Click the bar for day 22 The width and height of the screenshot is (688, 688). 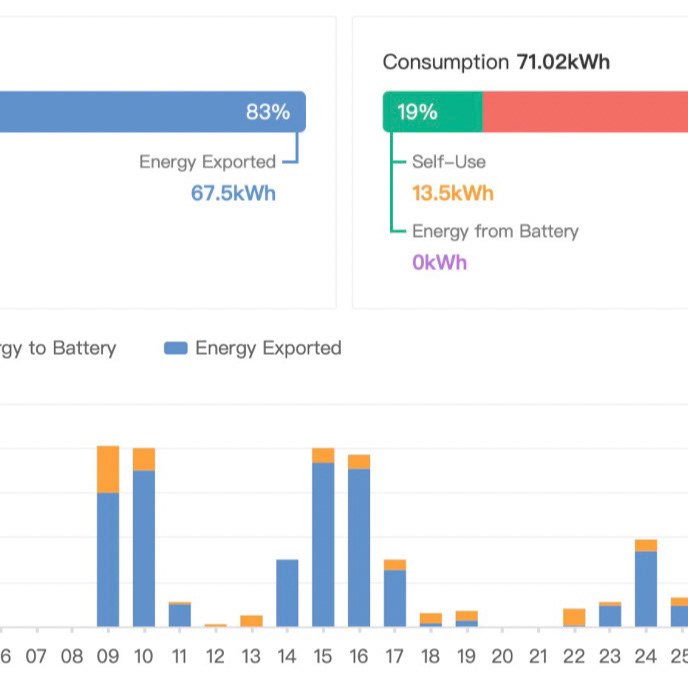tap(574, 618)
